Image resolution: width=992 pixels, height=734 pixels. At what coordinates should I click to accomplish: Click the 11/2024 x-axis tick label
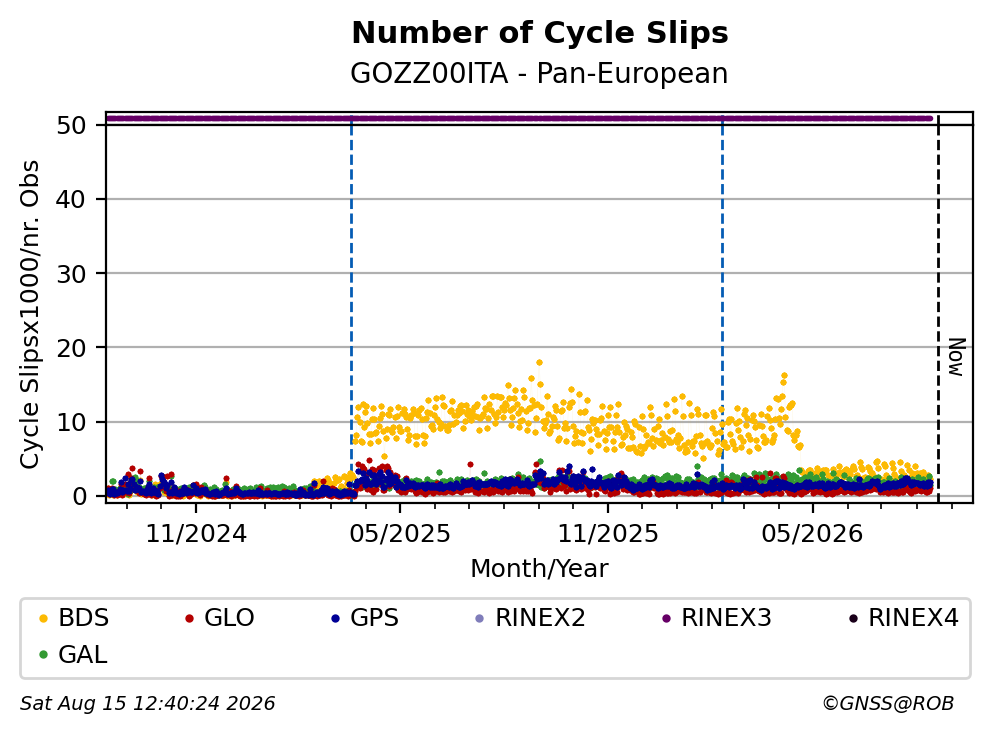(x=196, y=534)
